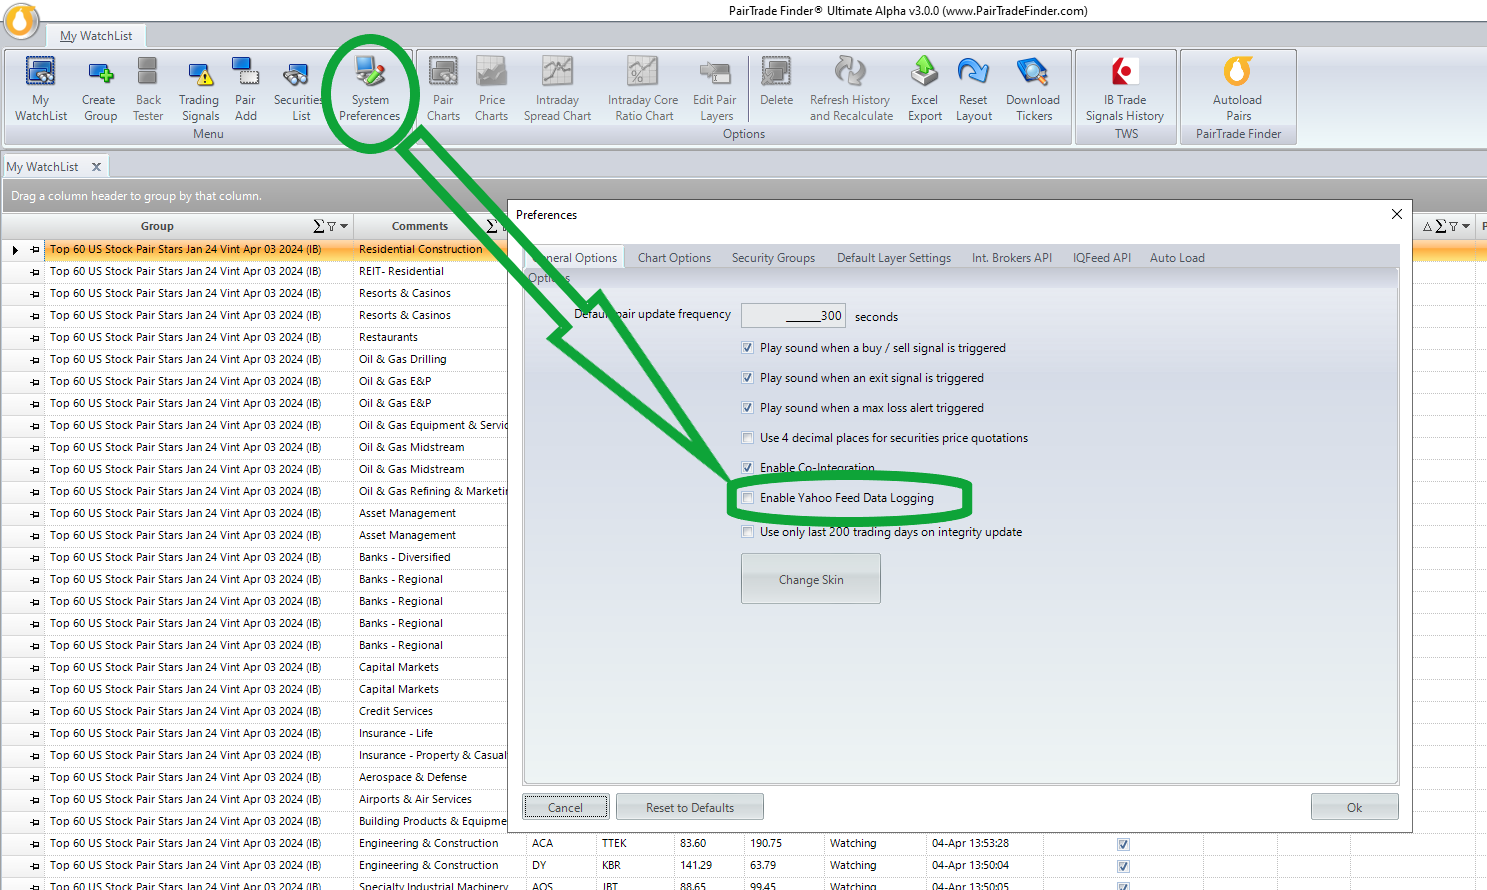The image size is (1487, 890).
Task: Click the pin icon on the Credit Services row
Action: point(34,712)
